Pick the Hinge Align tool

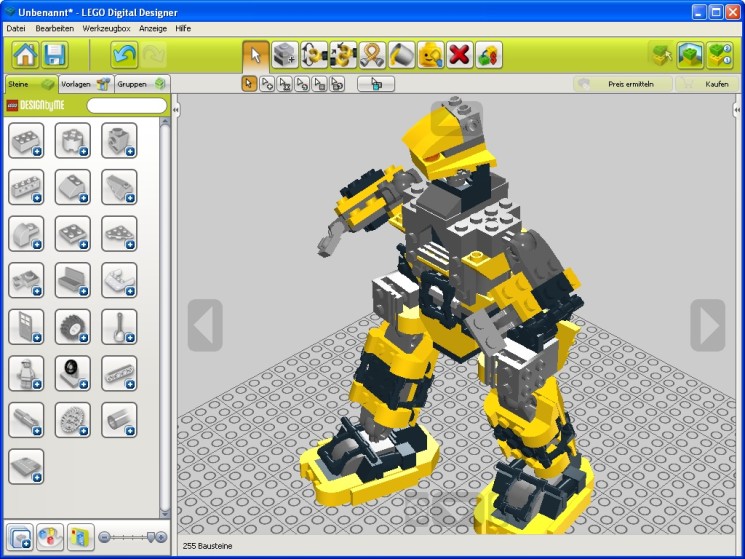tap(343, 55)
